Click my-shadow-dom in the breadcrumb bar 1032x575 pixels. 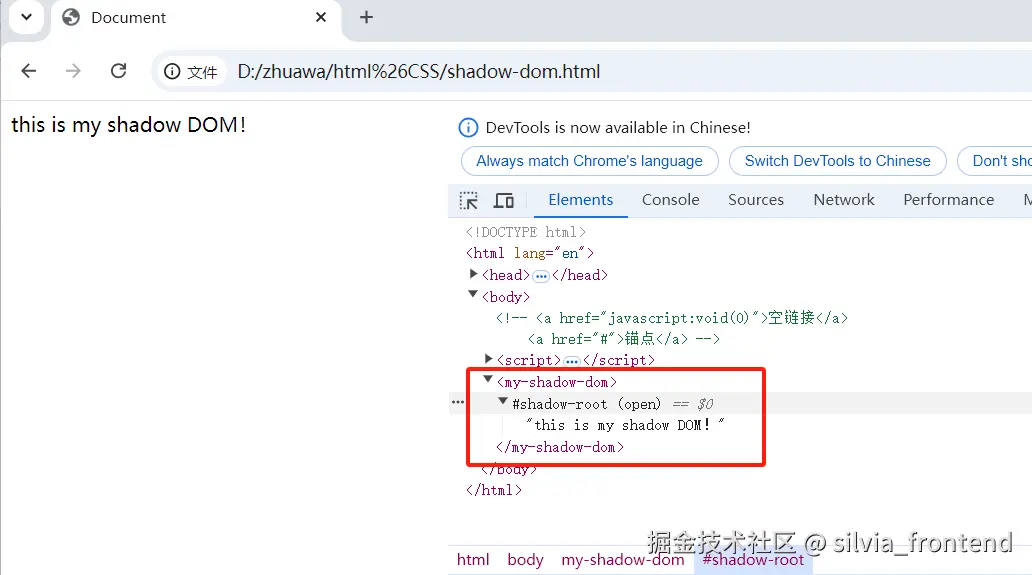click(x=623, y=560)
